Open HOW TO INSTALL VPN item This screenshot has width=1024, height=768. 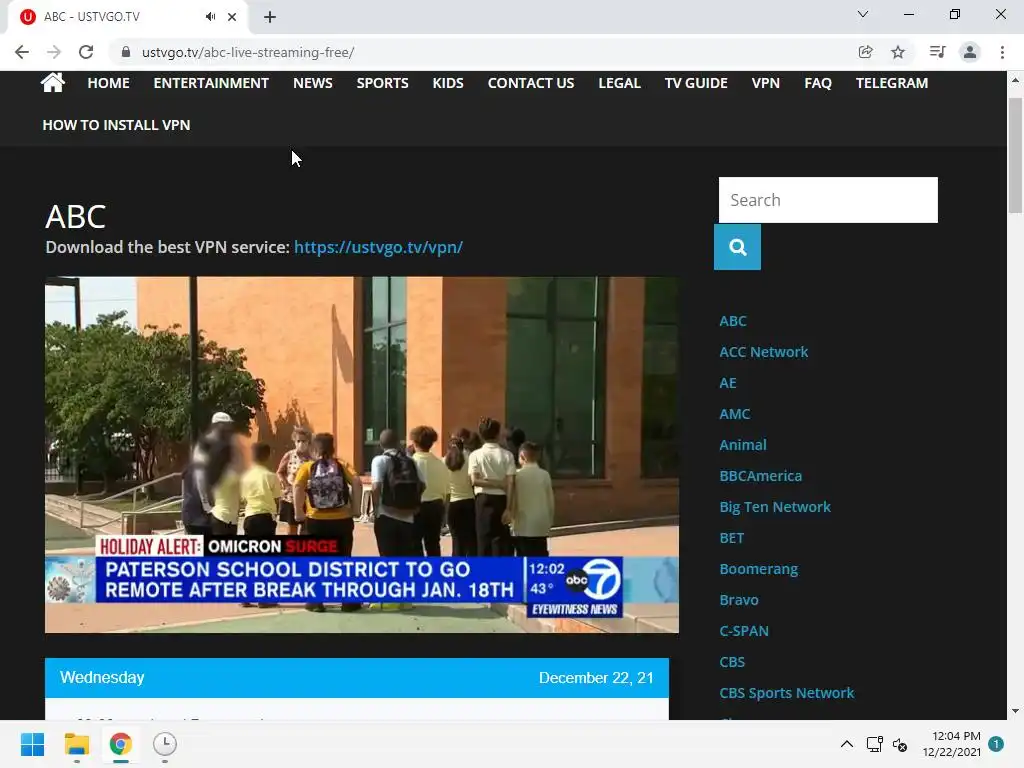click(116, 125)
